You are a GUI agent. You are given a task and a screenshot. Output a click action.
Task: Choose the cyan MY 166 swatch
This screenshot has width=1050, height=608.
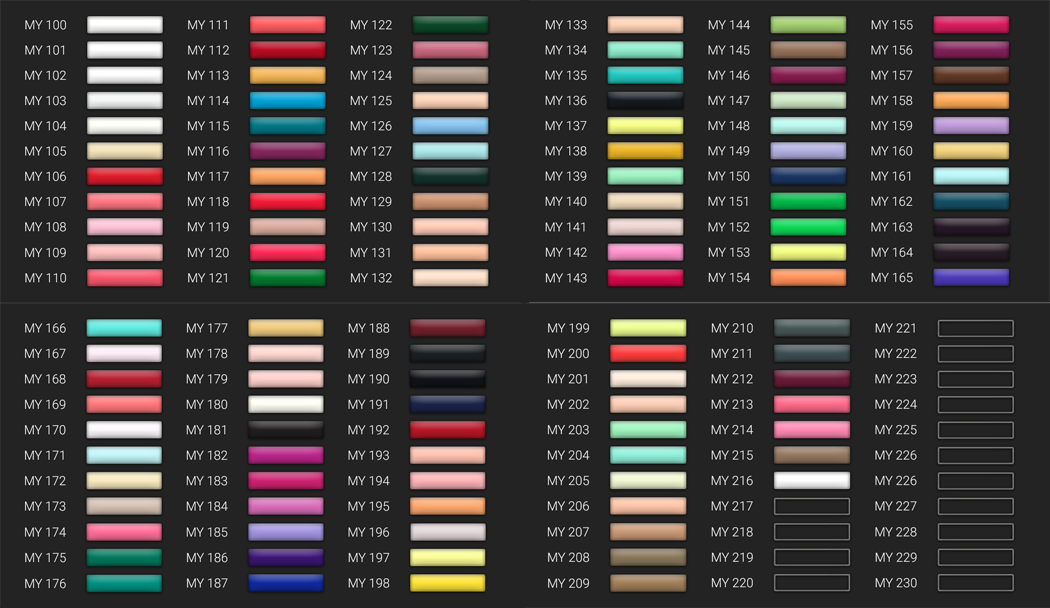pyautogui.click(x=124, y=328)
